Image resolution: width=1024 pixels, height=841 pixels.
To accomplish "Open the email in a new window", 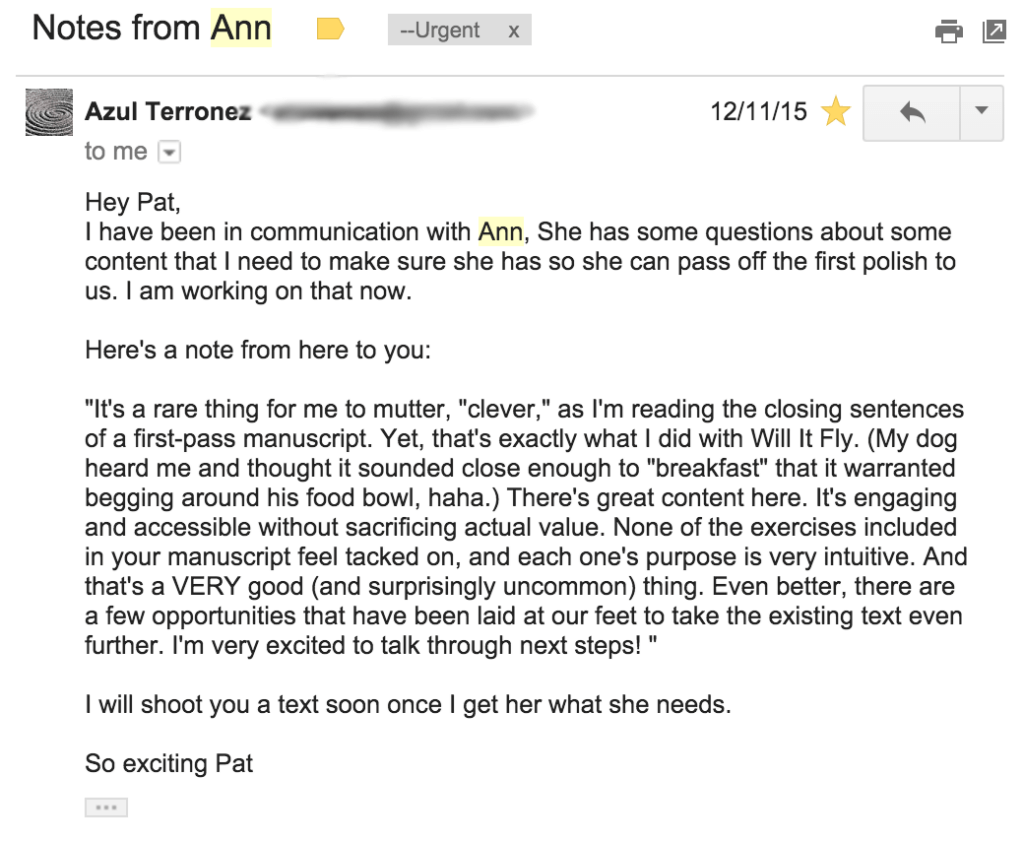I will [x=994, y=32].
